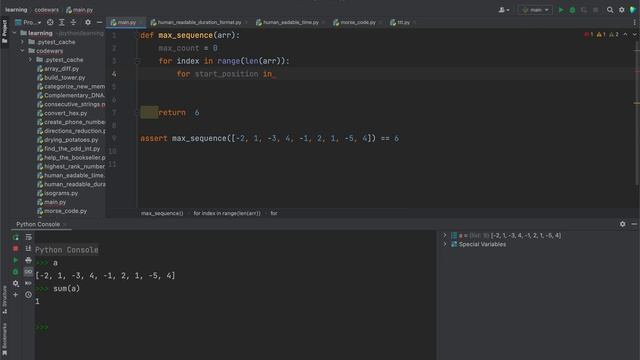Open console history clock icon
Image resolution: width=640 pixels, height=360 pixels.
coord(28,295)
